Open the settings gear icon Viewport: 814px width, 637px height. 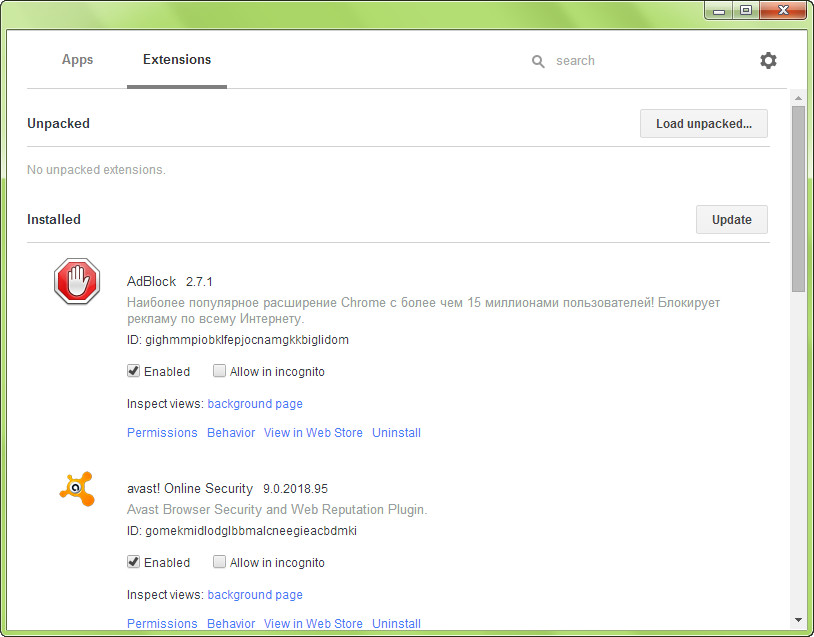[768, 61]
